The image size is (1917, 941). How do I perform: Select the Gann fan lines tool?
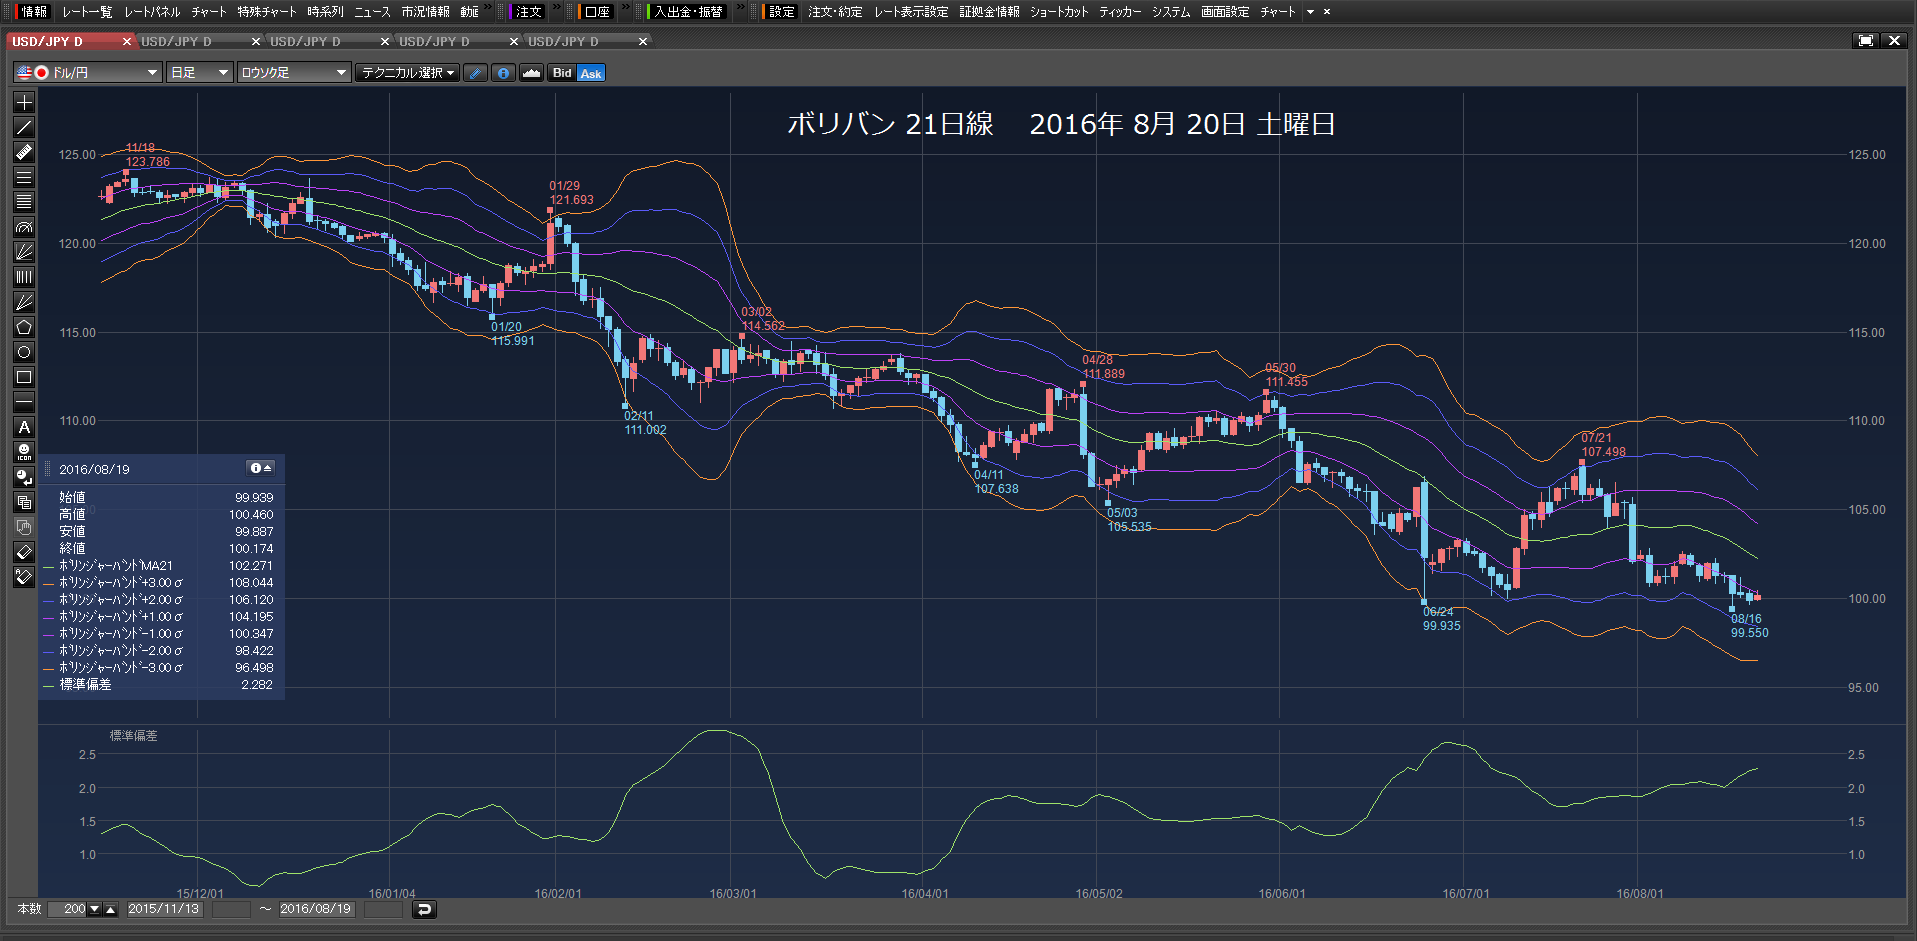[24, 302]
